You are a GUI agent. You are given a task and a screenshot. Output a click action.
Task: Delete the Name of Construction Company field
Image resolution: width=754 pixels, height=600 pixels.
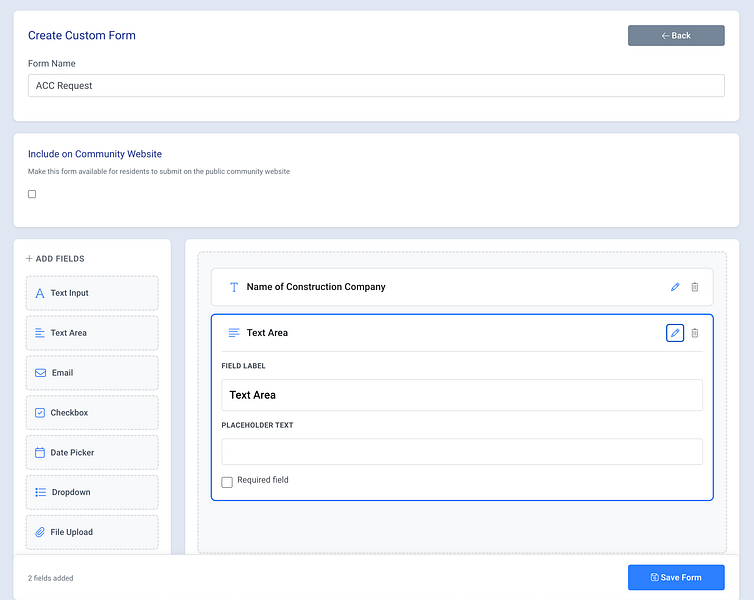point(695,287)
